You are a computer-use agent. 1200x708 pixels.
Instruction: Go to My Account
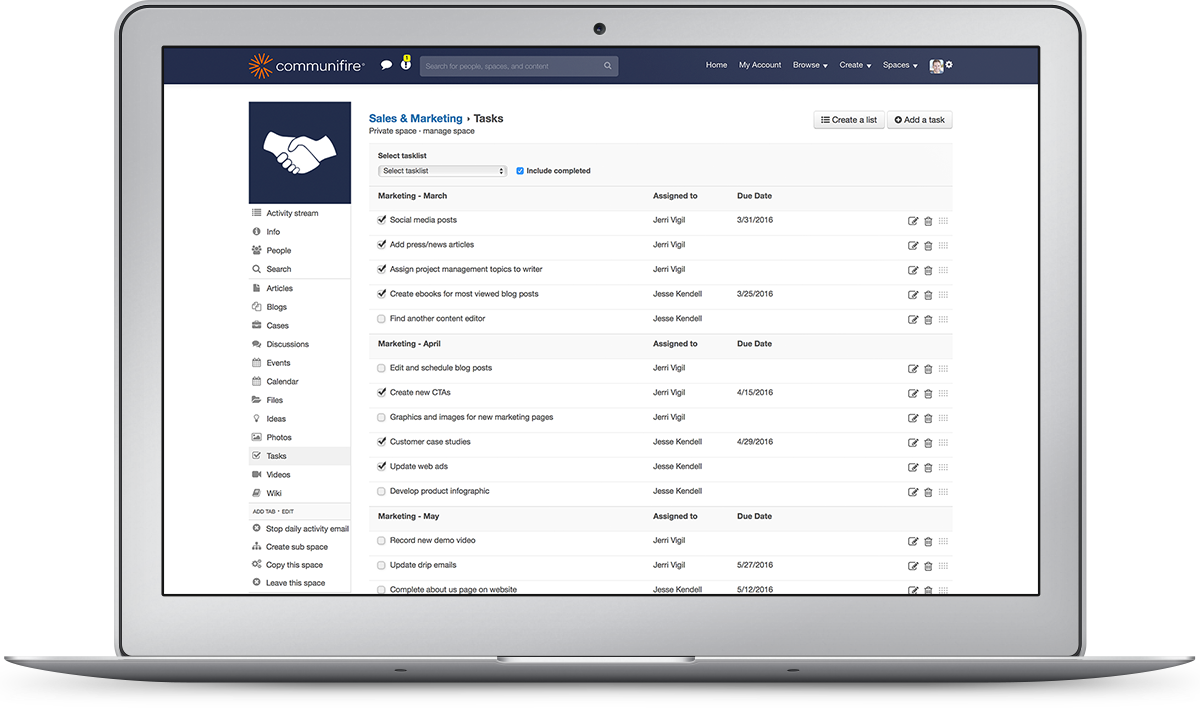(759, 64)
